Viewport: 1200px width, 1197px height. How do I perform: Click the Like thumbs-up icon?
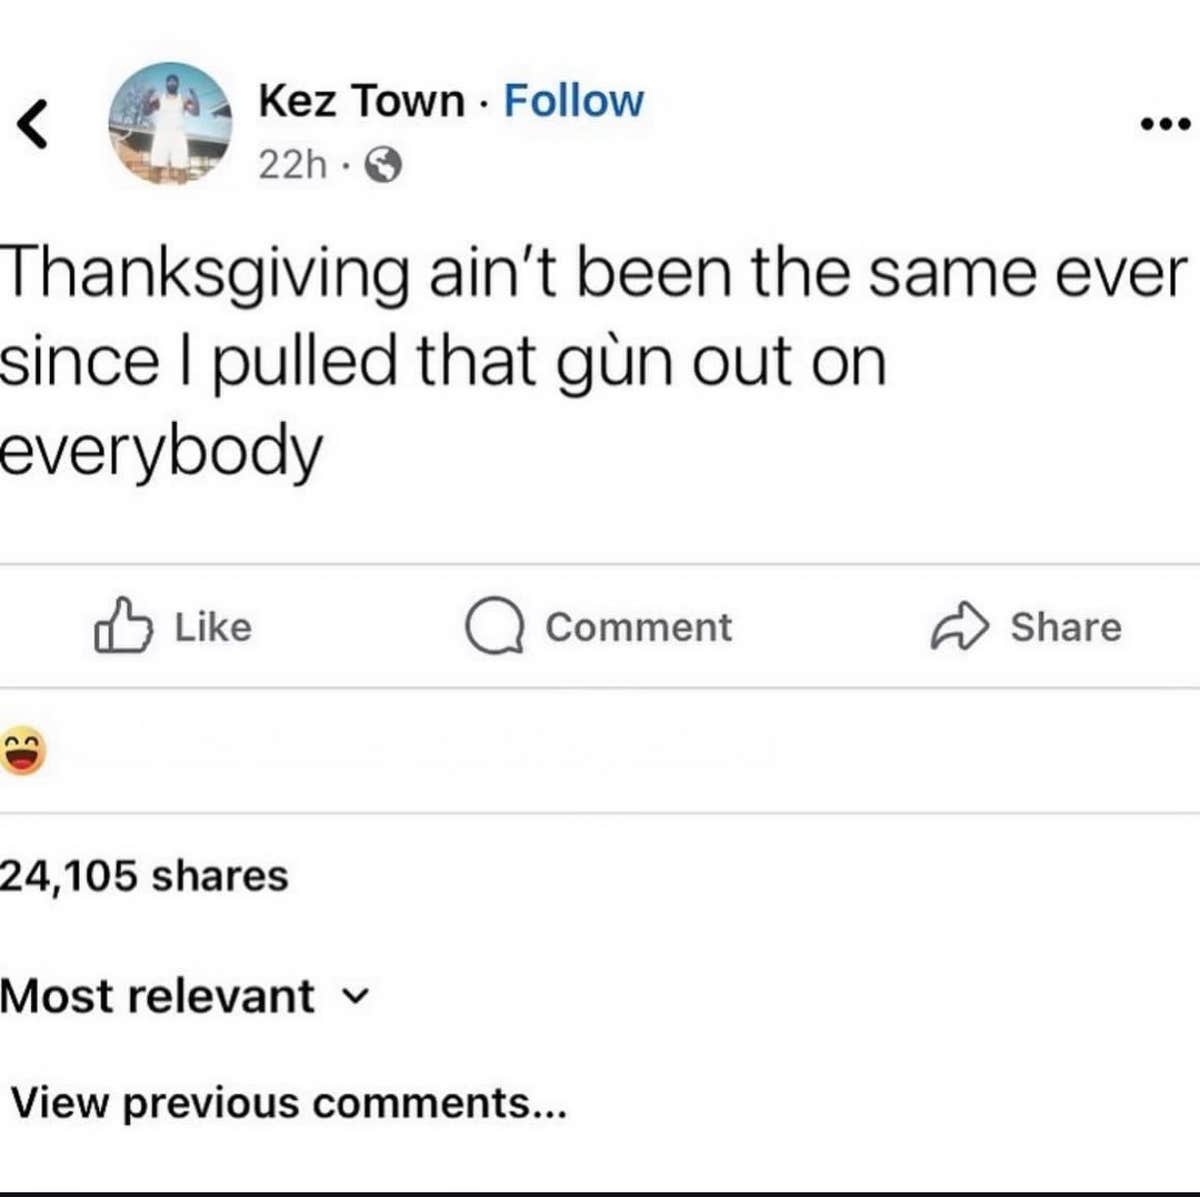pos(125,628)
